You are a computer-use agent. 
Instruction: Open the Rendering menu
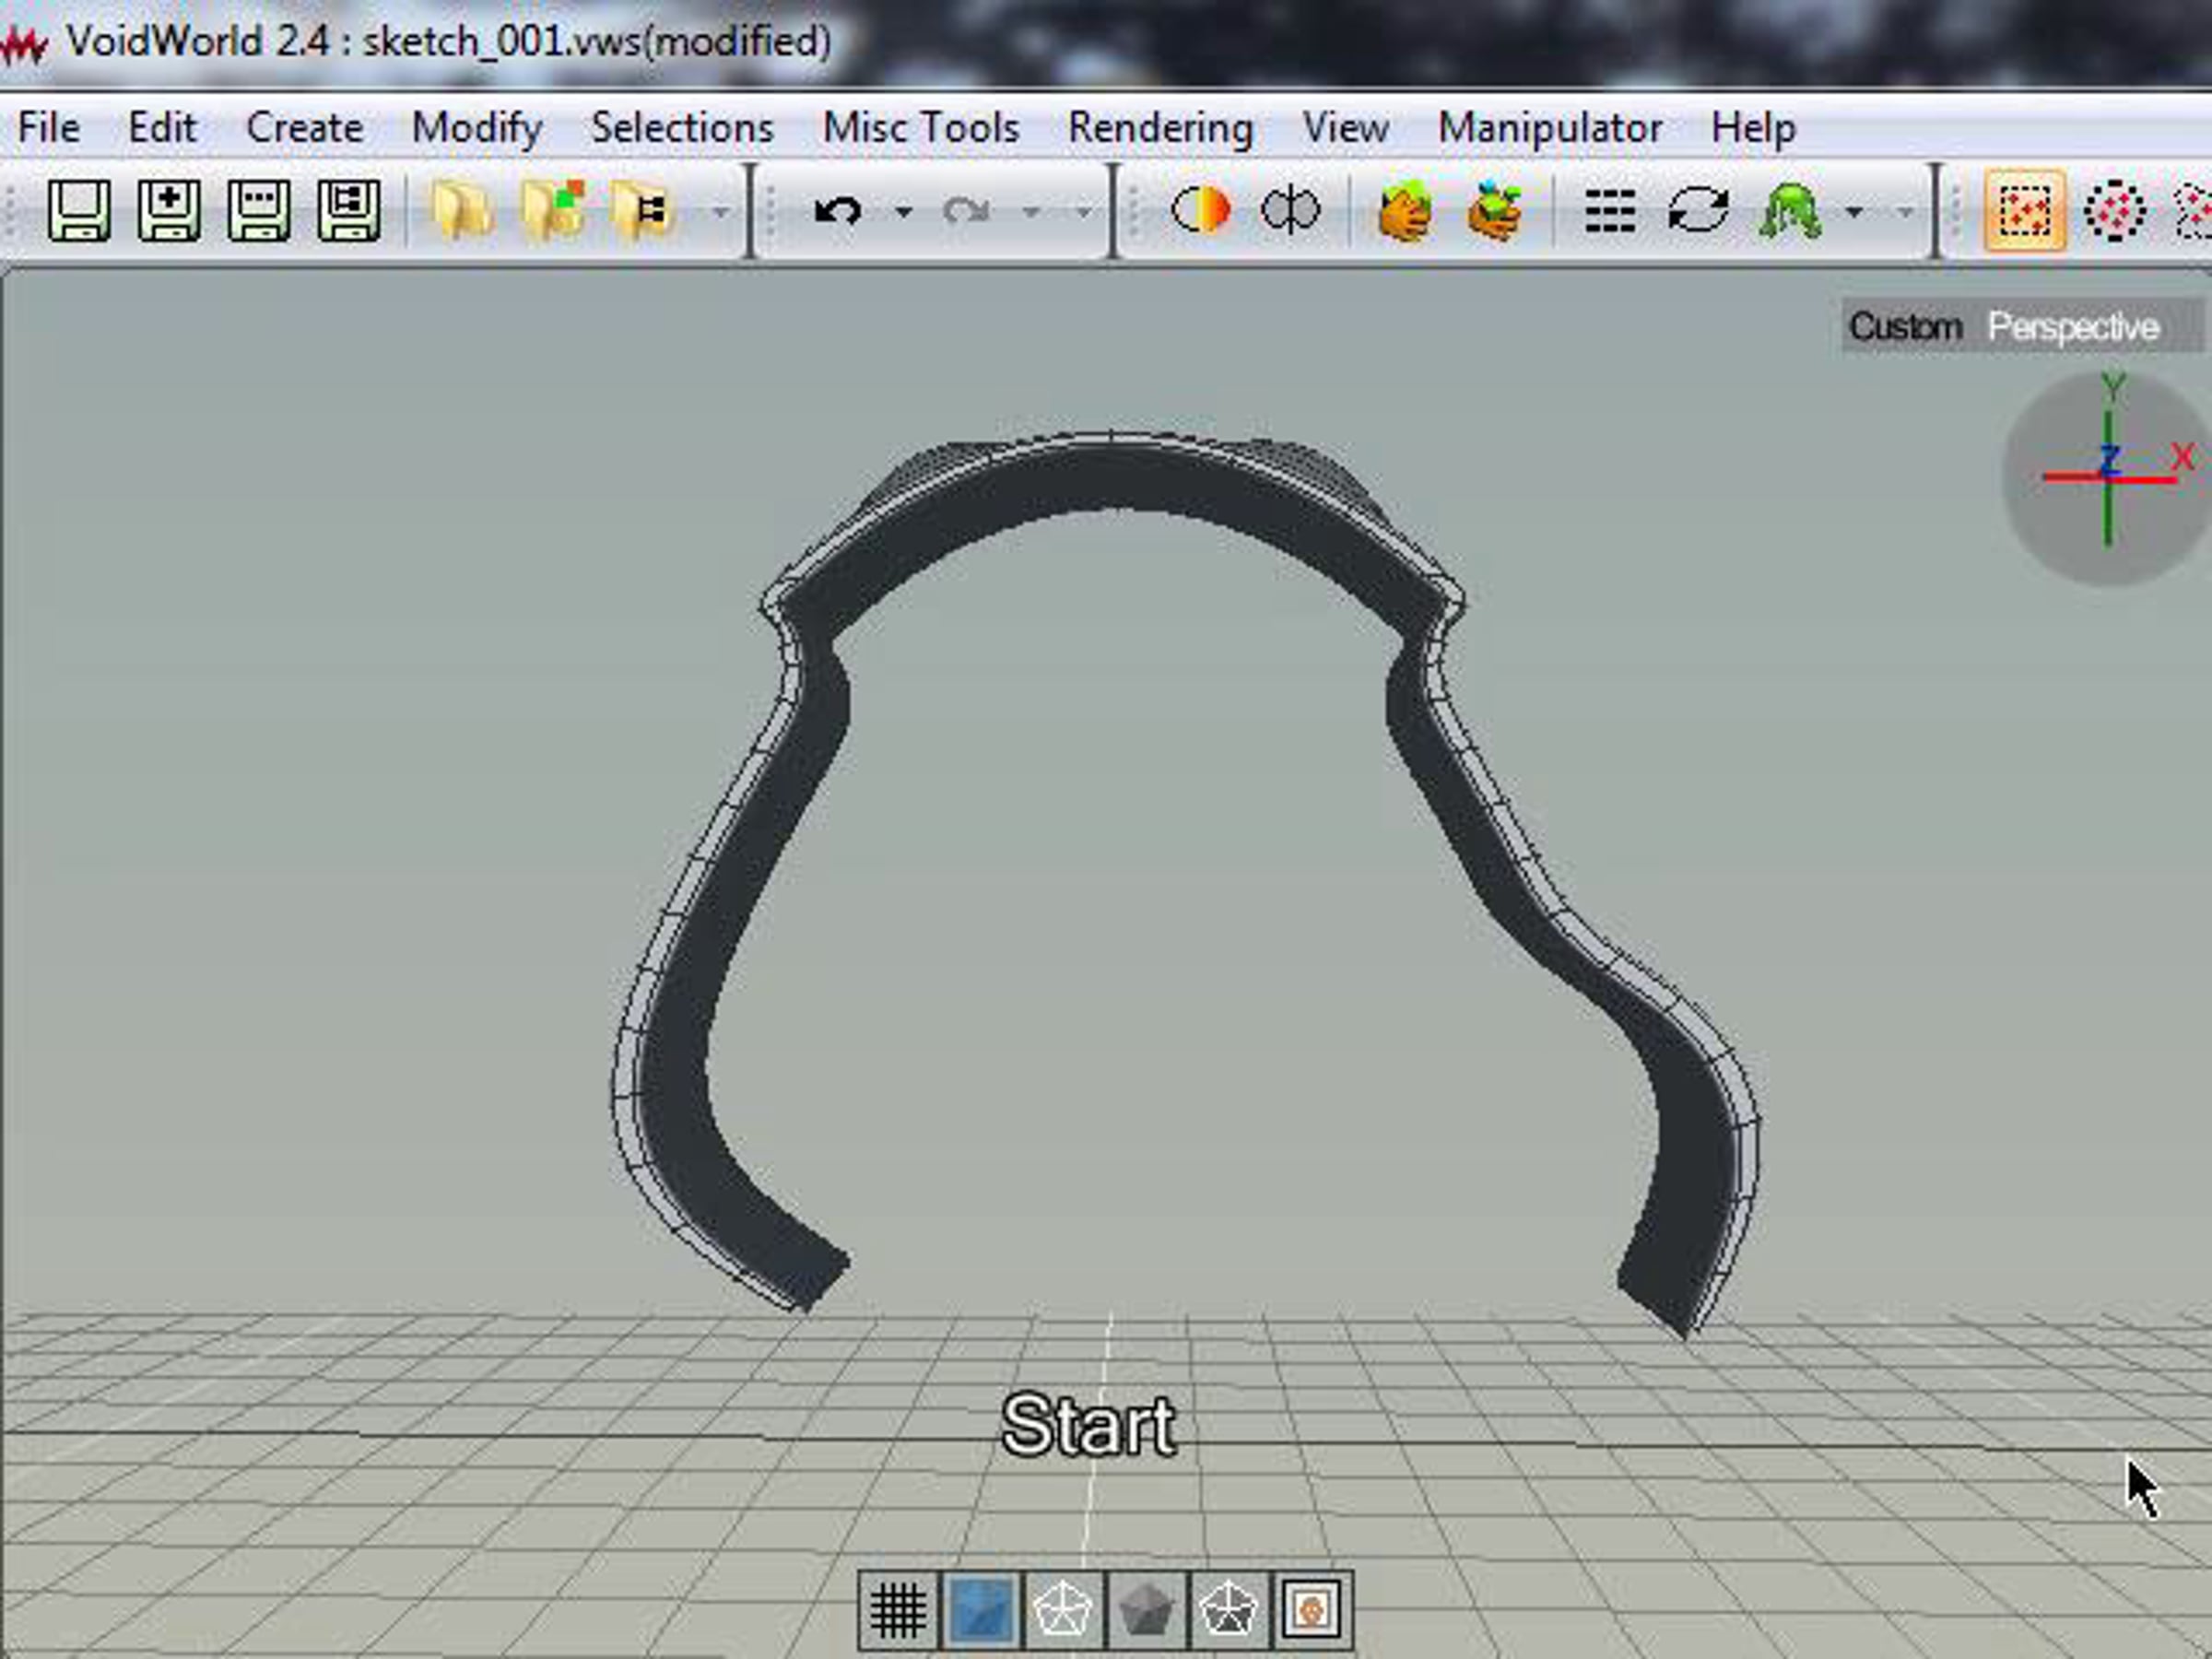point(1160,128)
